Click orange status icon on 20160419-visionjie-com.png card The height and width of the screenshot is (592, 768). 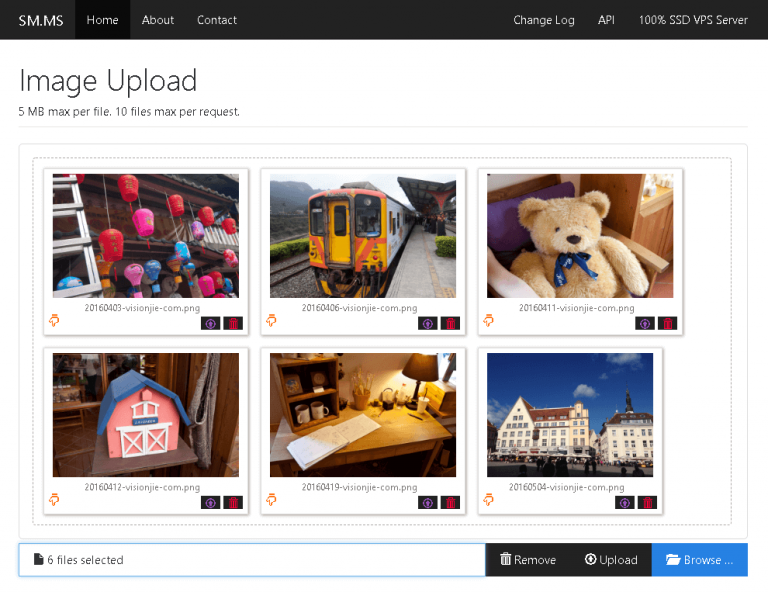click(x=271, y=499)
